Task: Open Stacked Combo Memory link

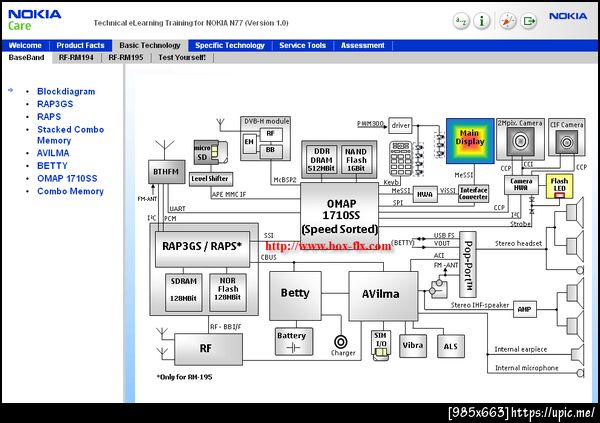Action: [x=70, y=135]
